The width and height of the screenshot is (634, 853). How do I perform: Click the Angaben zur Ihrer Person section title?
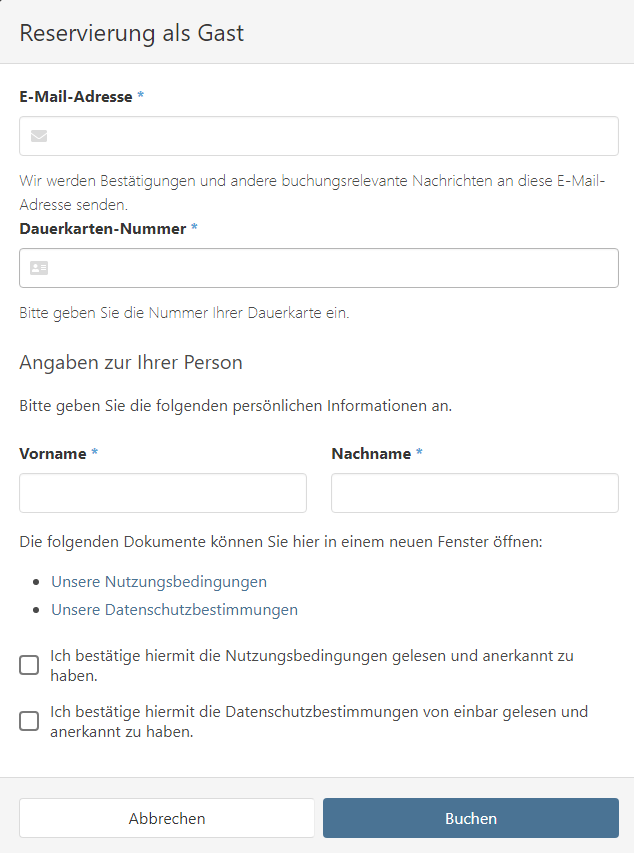click(131, 361)
